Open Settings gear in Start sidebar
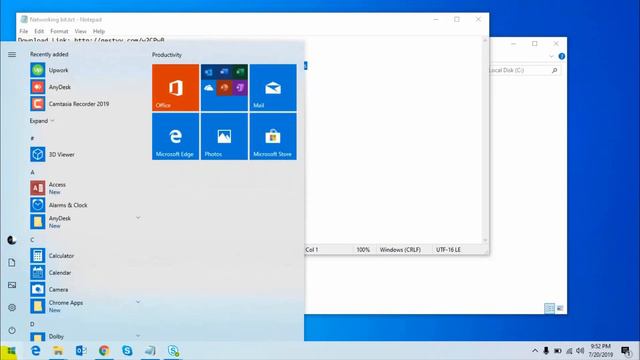The width and height of the screenshot is (640, 360). coord(12,307)
